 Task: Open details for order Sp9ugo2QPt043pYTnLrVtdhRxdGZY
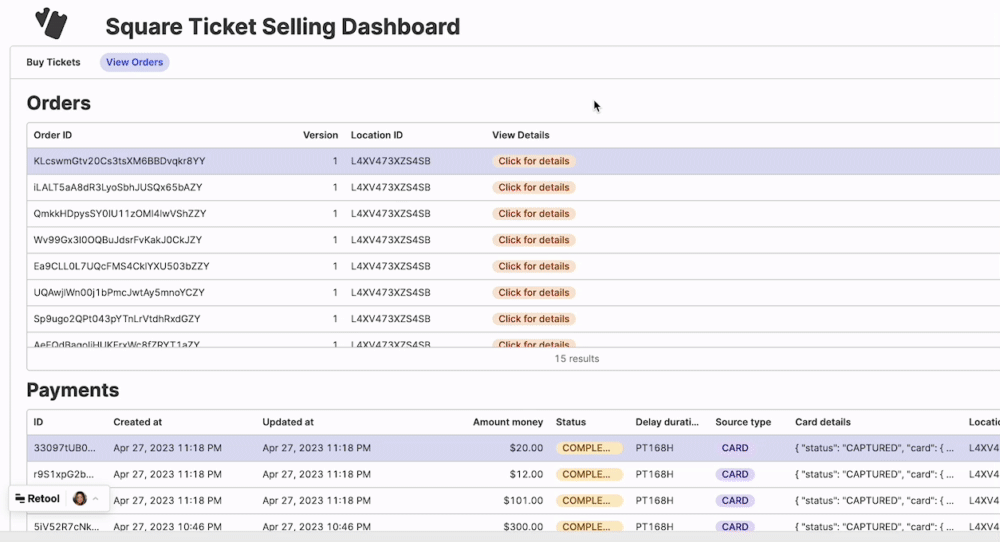[533, 319]
